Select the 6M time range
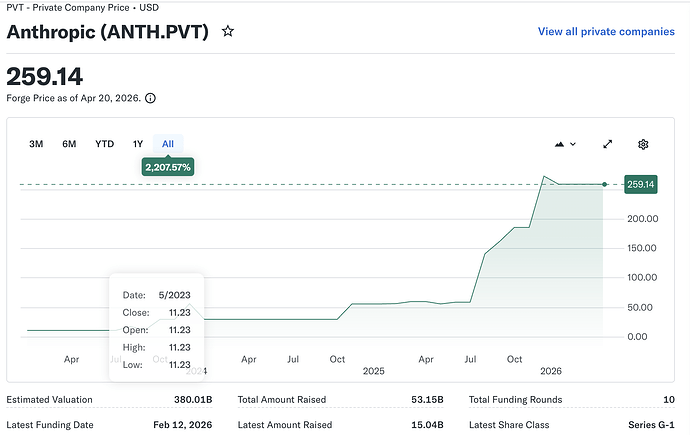The height and width of the screenshot is (435, 690). (69, 144)
